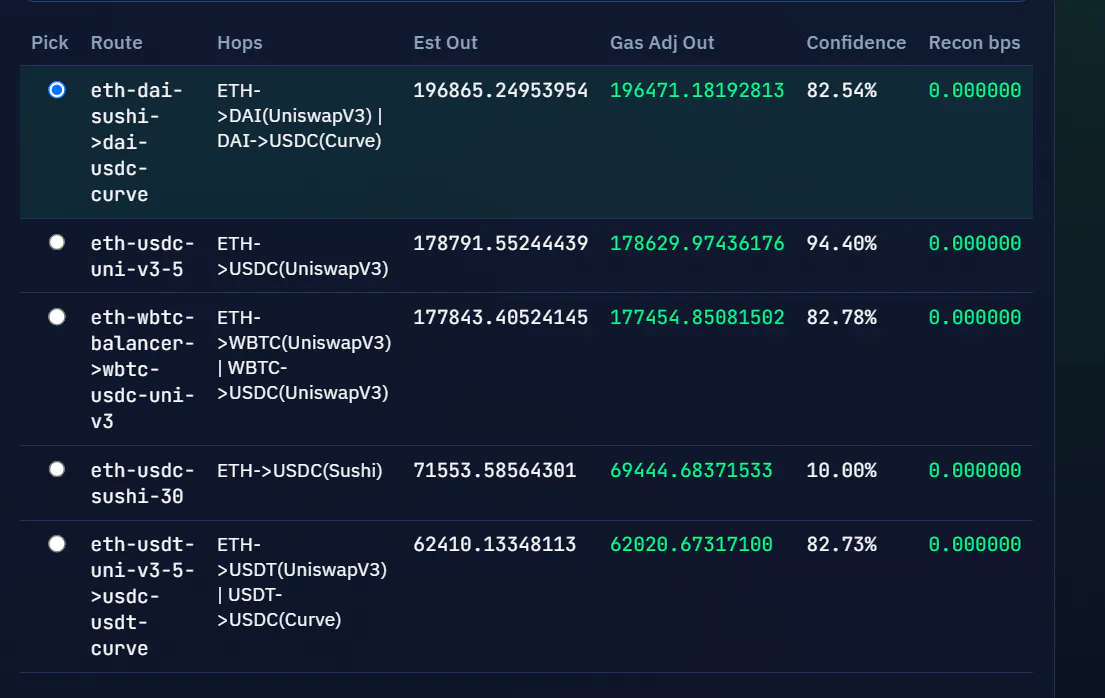Click Gas Adj Out value 177454.85081502
The width and height of the screenshot is (1105, 698).
click(x=697, y=317)
